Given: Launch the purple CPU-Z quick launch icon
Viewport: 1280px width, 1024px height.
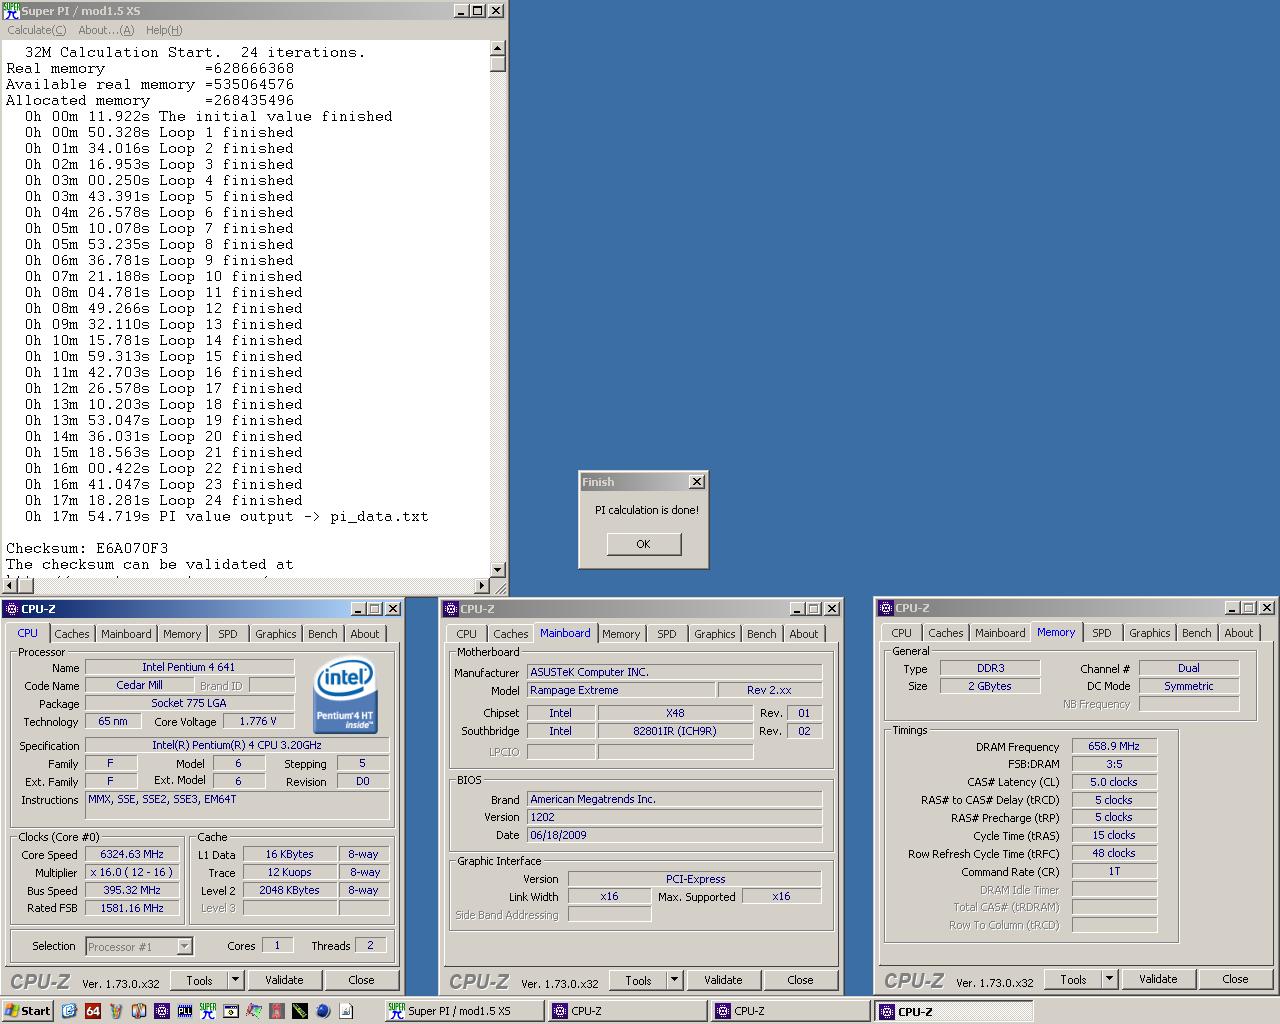Looking at the screenshot, I should pos(162,1011).
